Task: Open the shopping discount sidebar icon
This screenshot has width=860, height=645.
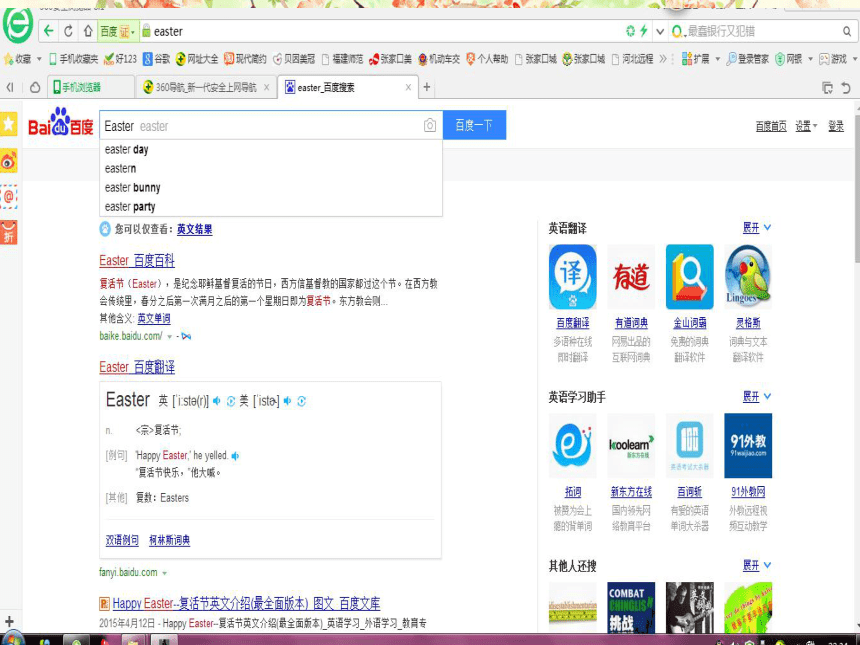Action: [x=9, y=233]
